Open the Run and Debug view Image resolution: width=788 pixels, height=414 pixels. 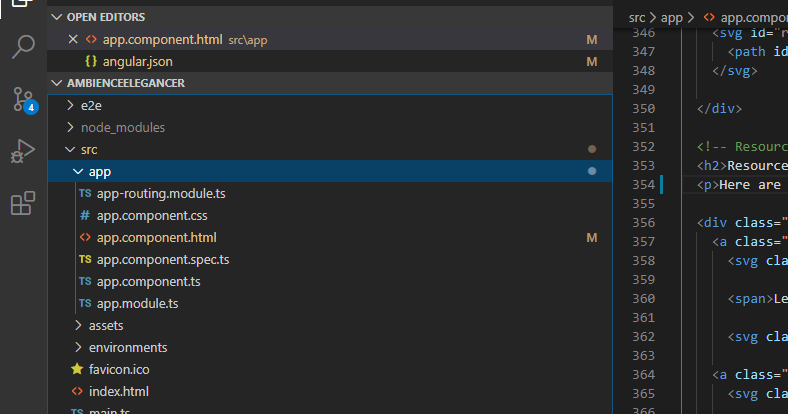pos(23,151)
